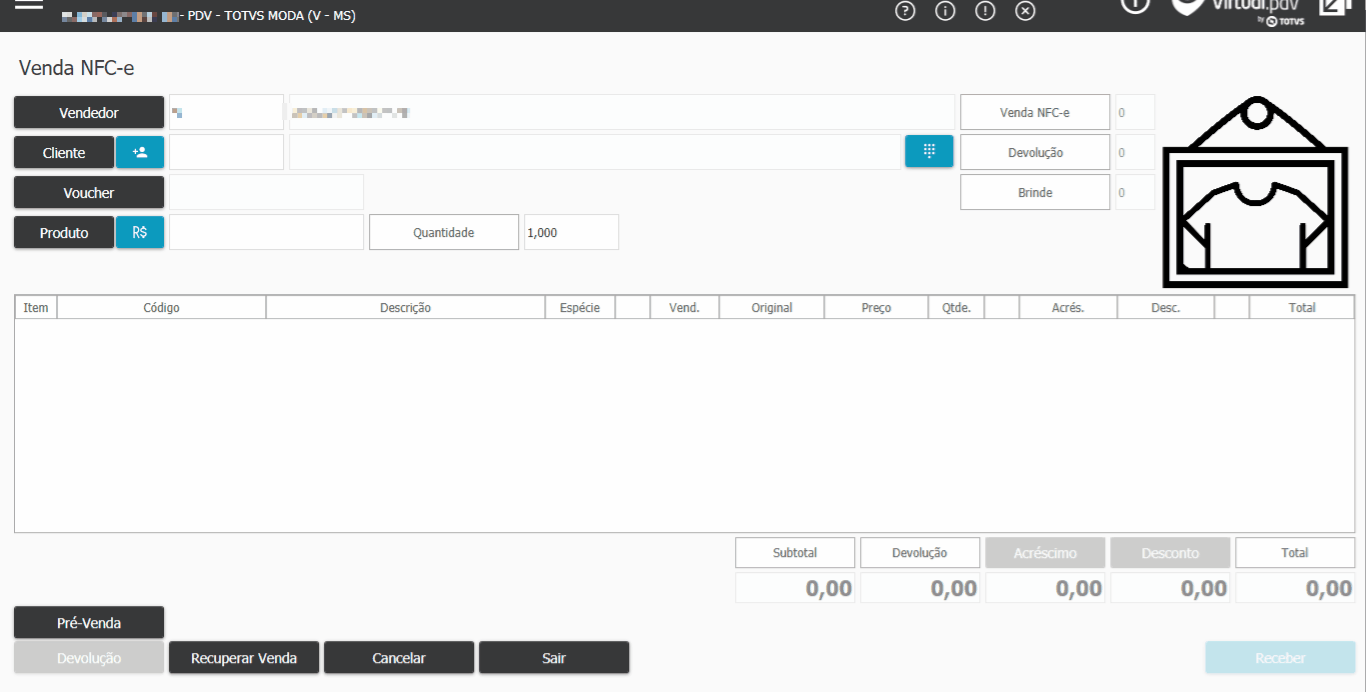Click the Sair button
The image size is (1366, 692).
554,658
